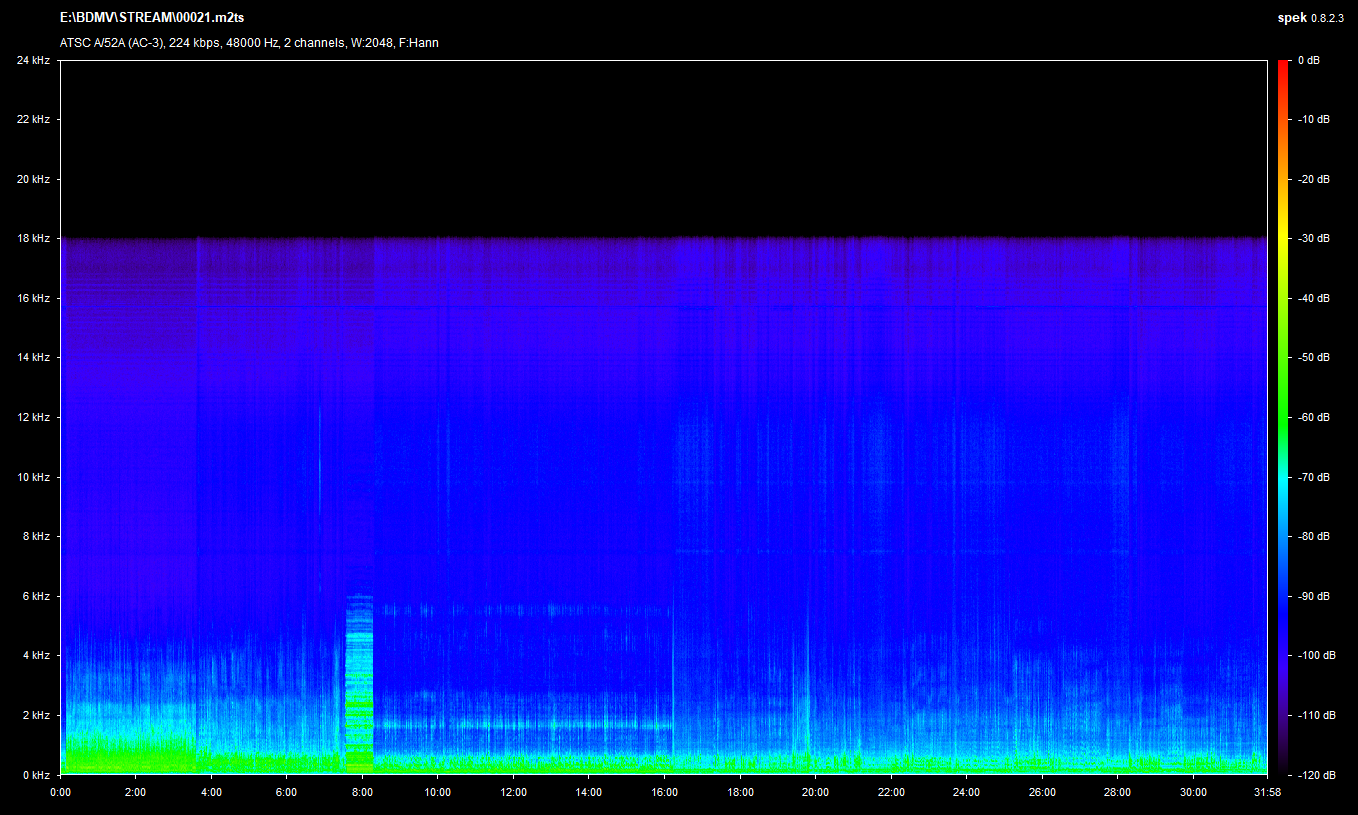
Task: Click the -80 dB level scale label
Action: tap(1312, 536)
